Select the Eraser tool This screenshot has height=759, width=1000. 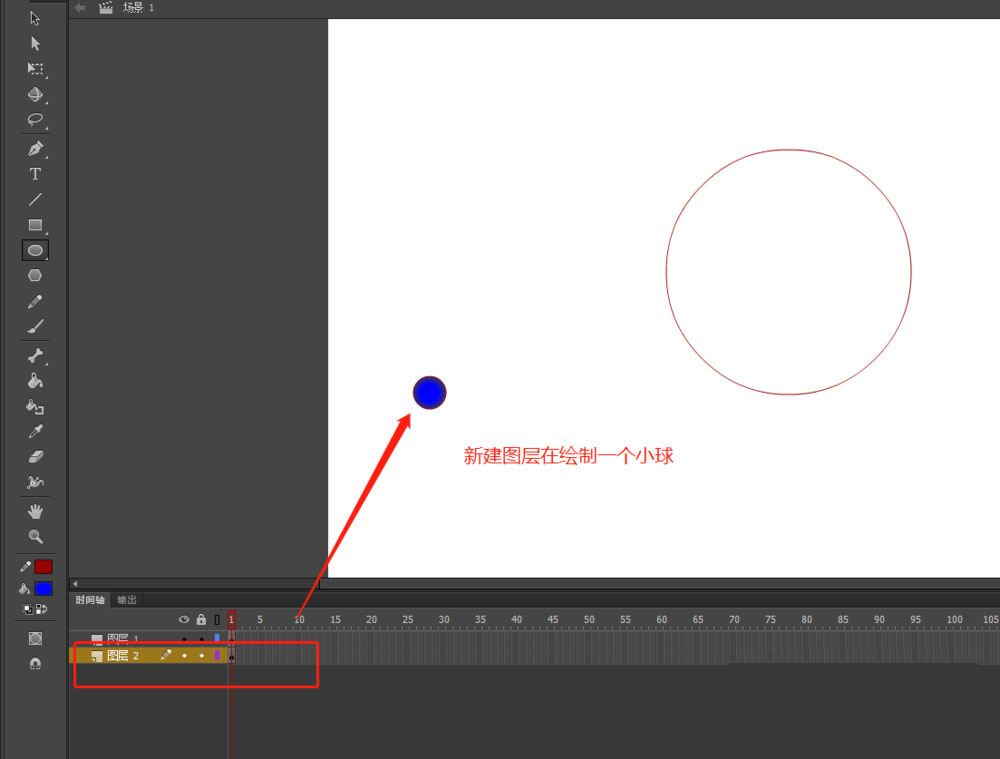pos(35,457)
